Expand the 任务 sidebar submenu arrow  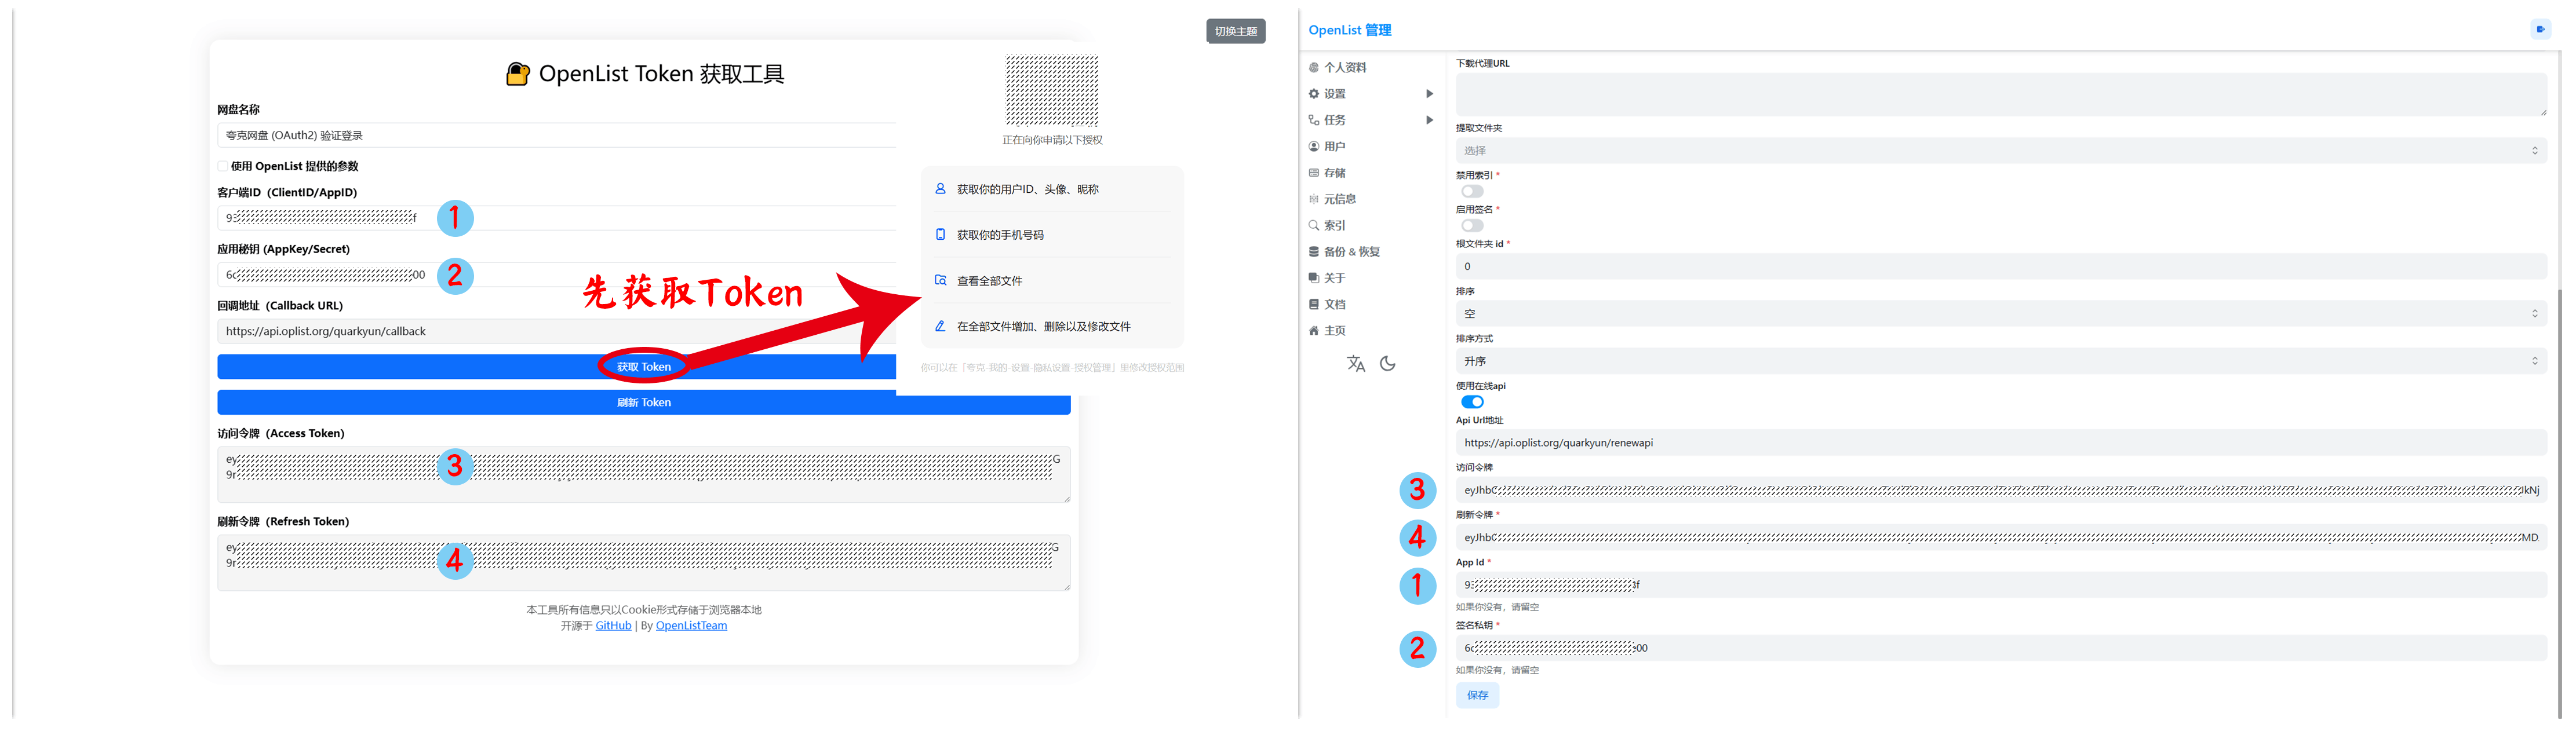tap(1429, 120)
